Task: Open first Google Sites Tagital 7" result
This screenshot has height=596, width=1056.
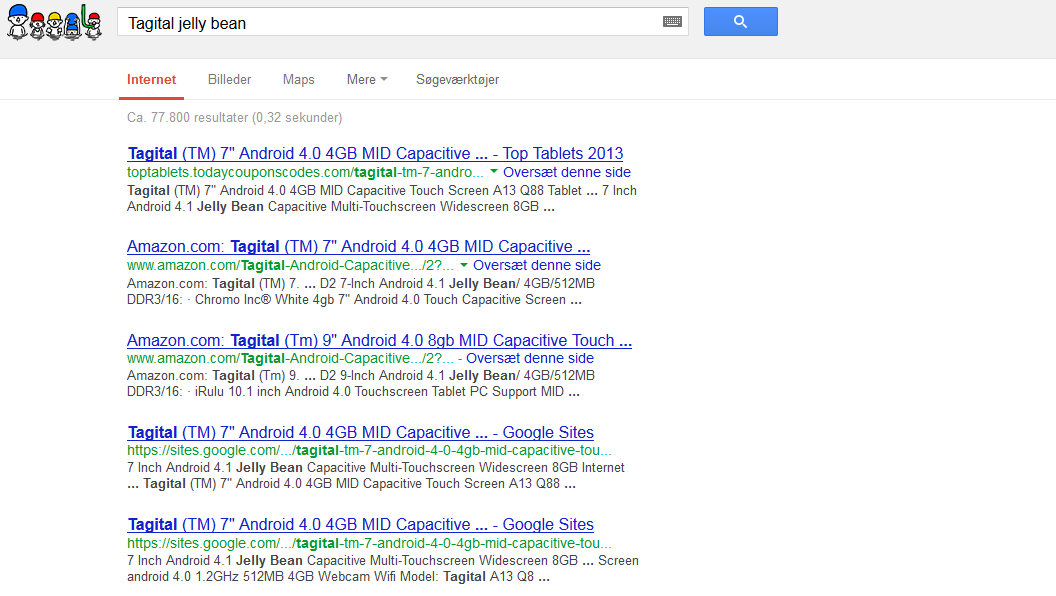Action: click(x=360, y=432)
